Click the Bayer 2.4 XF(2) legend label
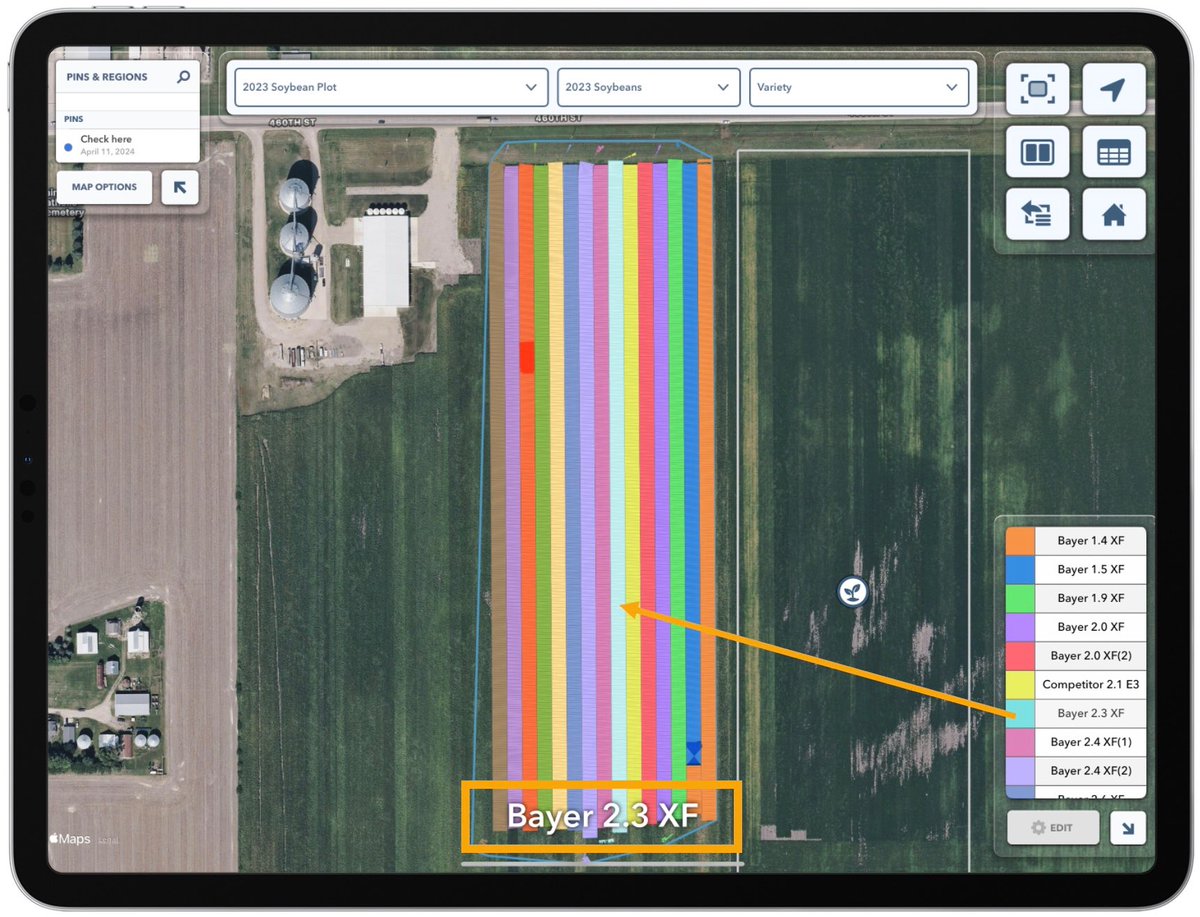Screen dimensions: 1200x917 (1090, 771)
